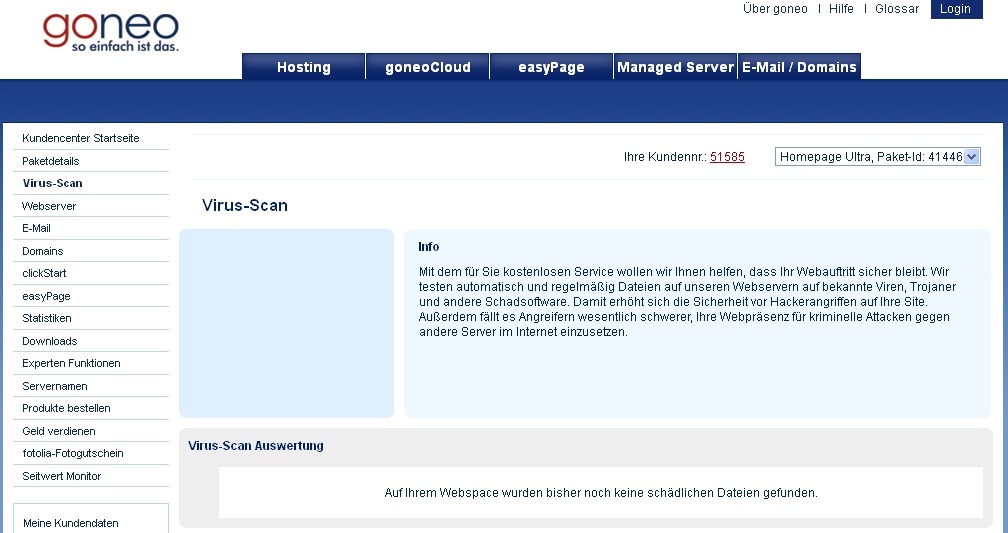Open clickStart in sidebar
Image resolution: width=1008 pixels, height=533 pixels.
click(x=44, y=273)
